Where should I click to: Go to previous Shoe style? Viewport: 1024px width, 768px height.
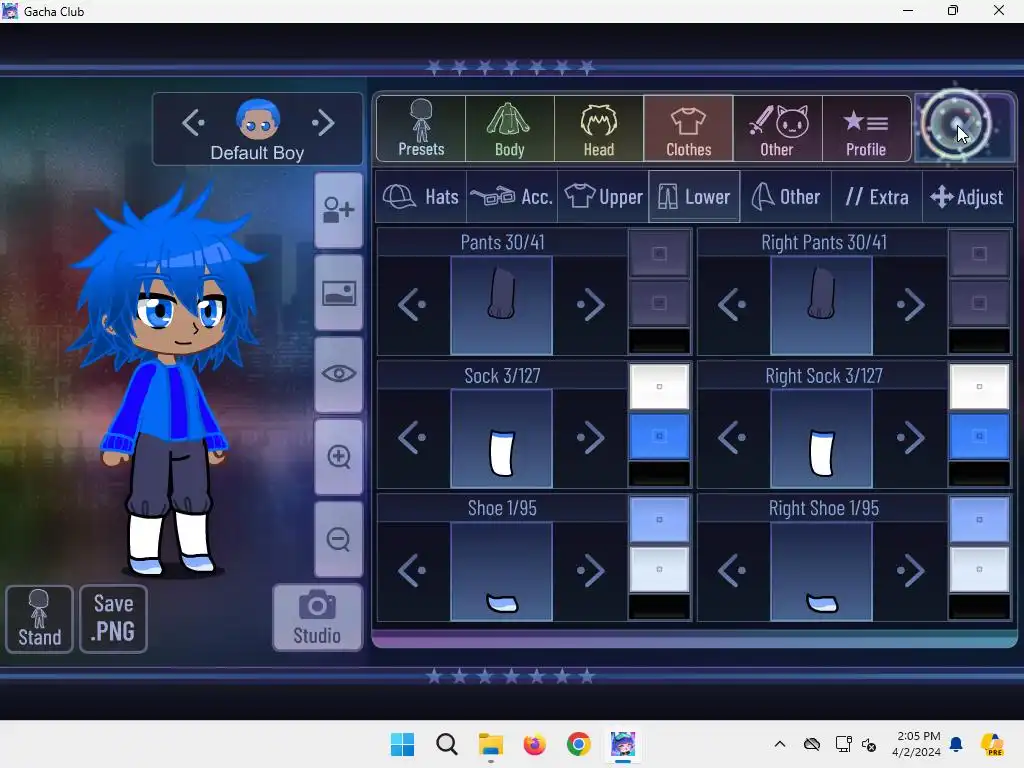pyautogui.click(x=412, y=571)
